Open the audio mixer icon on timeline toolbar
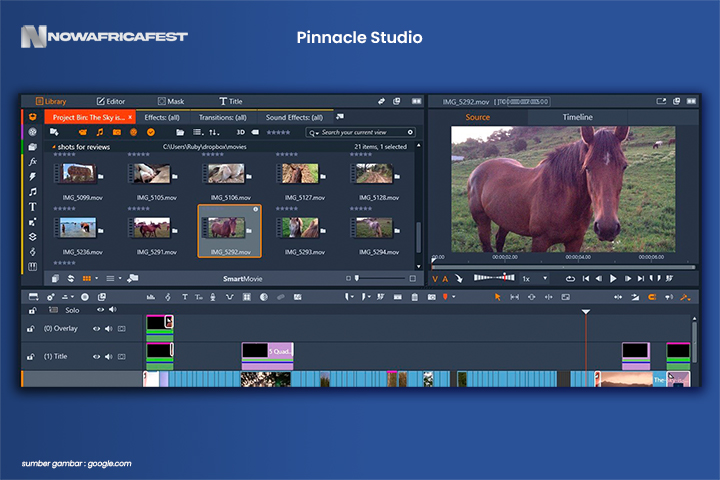720x480 pixels. (x=151, y=297)
